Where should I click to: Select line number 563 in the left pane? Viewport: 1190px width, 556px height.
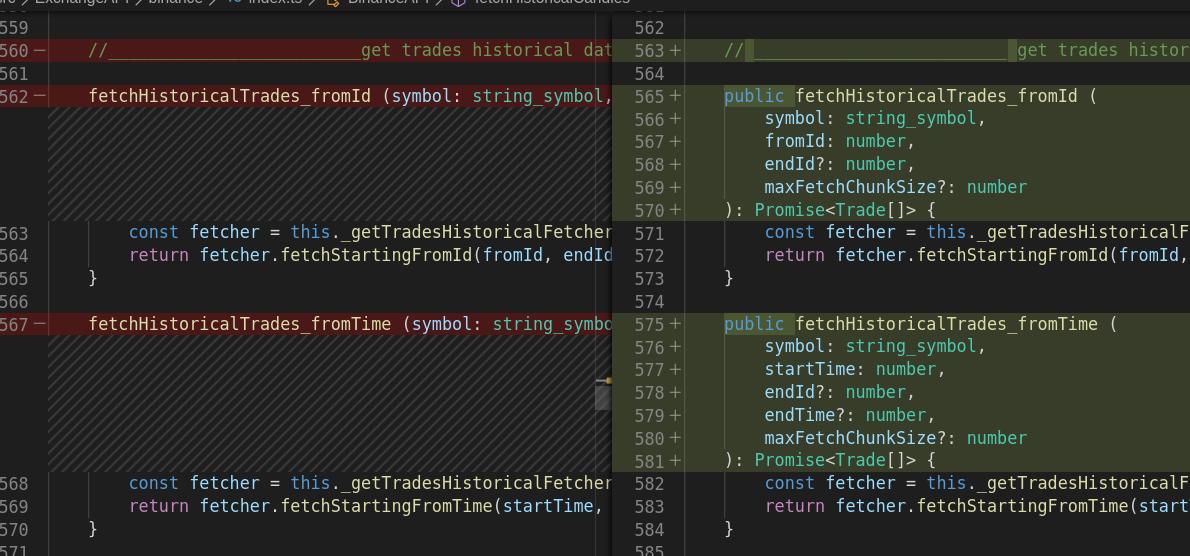[x=15, y=233]
